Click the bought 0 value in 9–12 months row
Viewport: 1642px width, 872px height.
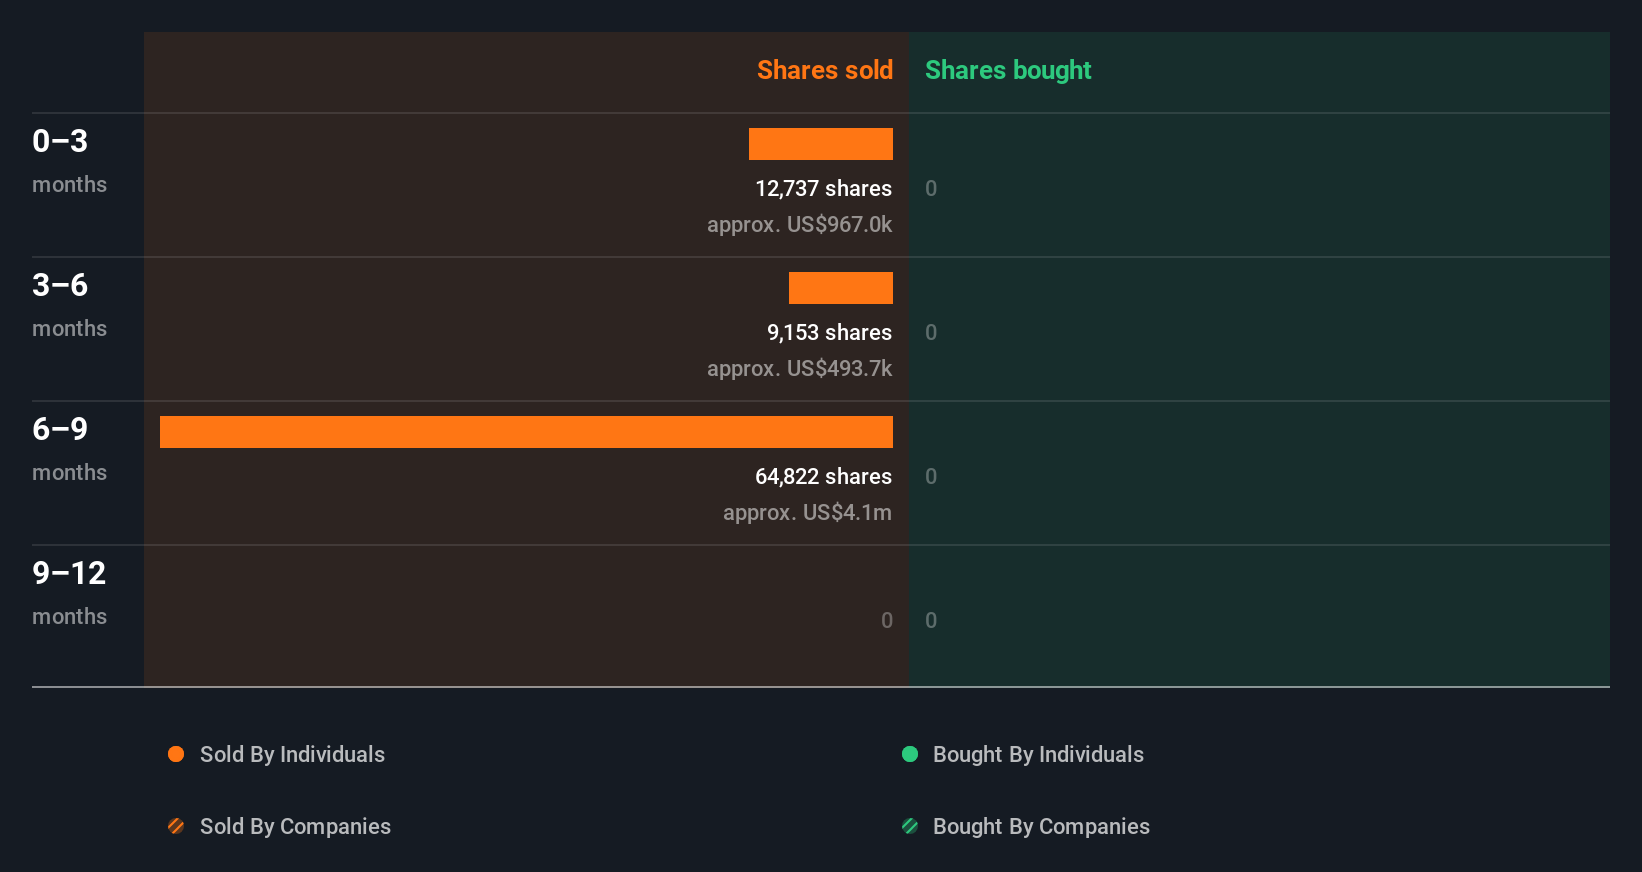pos(931,620)
